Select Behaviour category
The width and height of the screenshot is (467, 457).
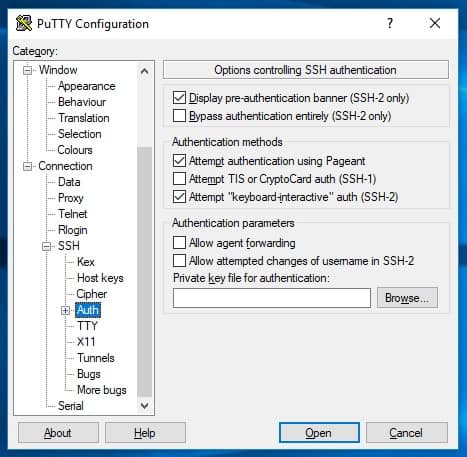[x=82, y=102]
